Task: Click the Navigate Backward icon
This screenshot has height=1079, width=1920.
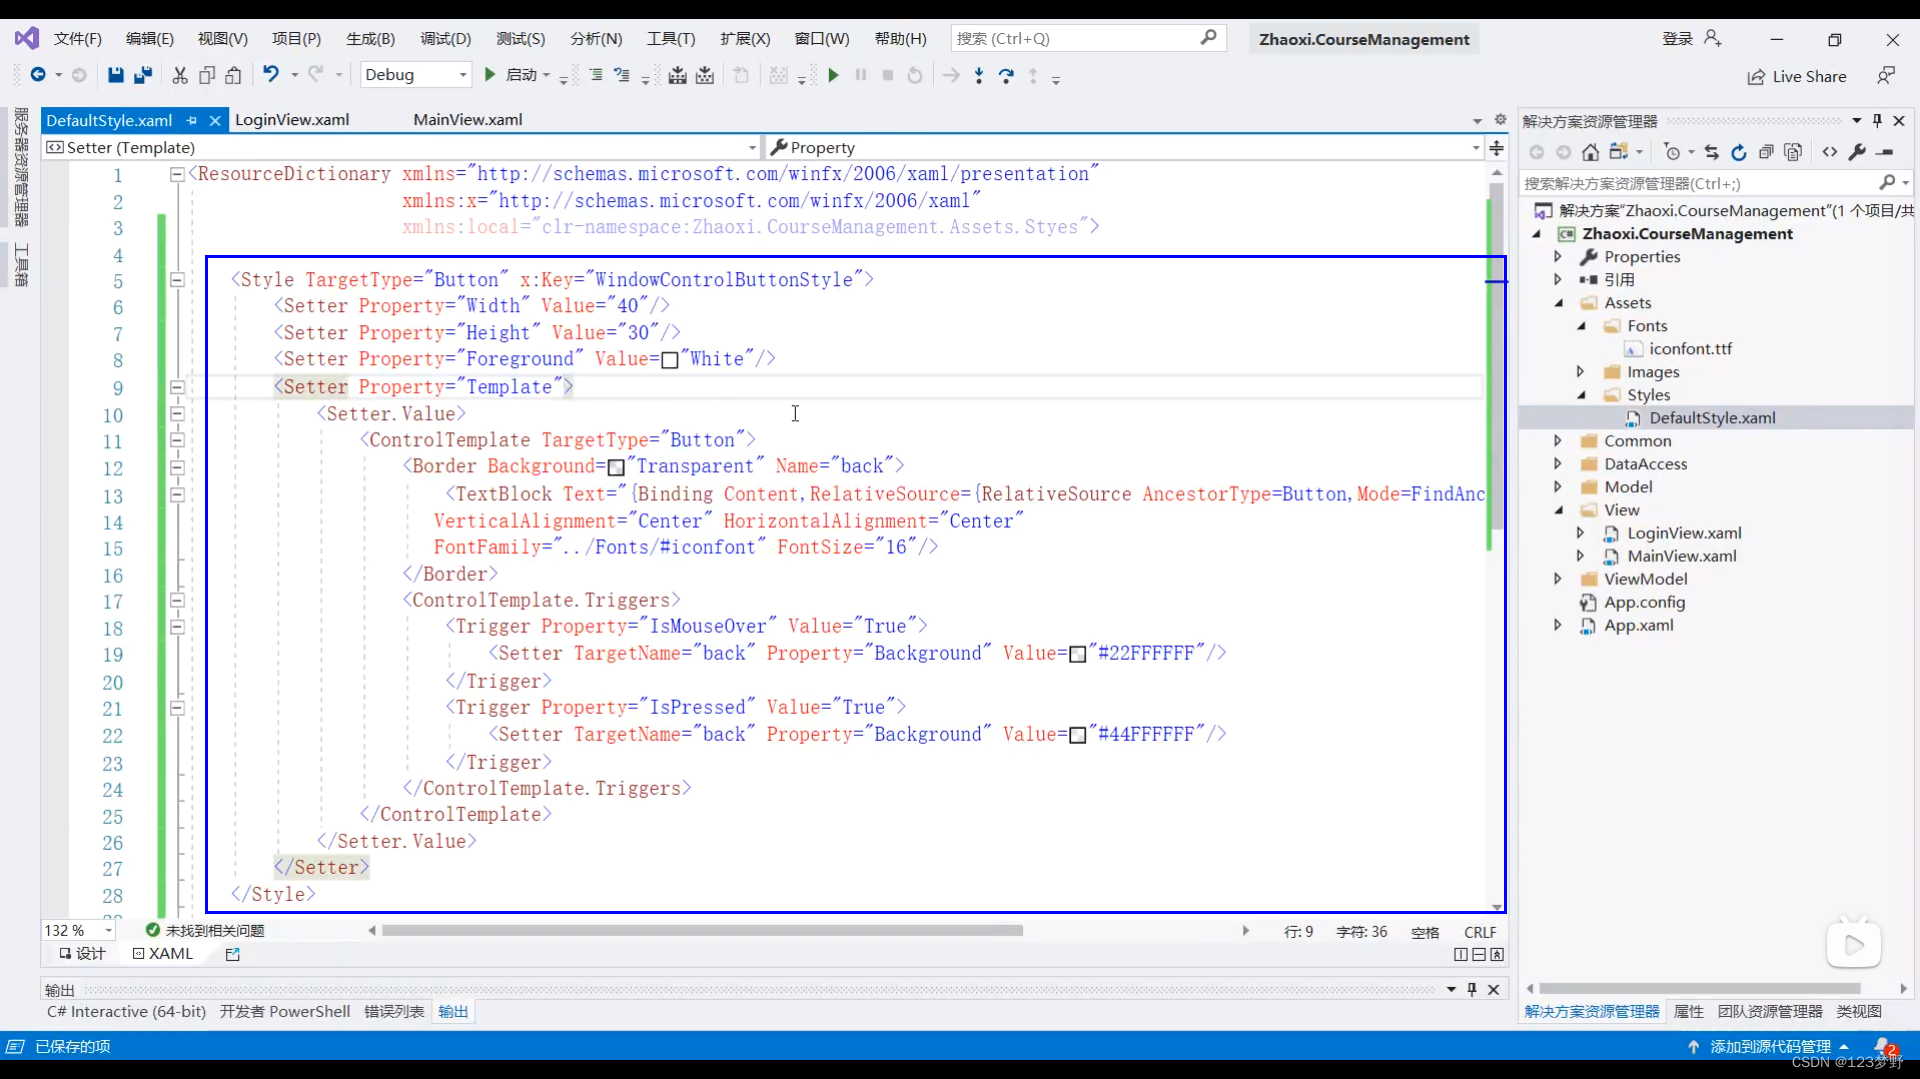Action: 38,75
